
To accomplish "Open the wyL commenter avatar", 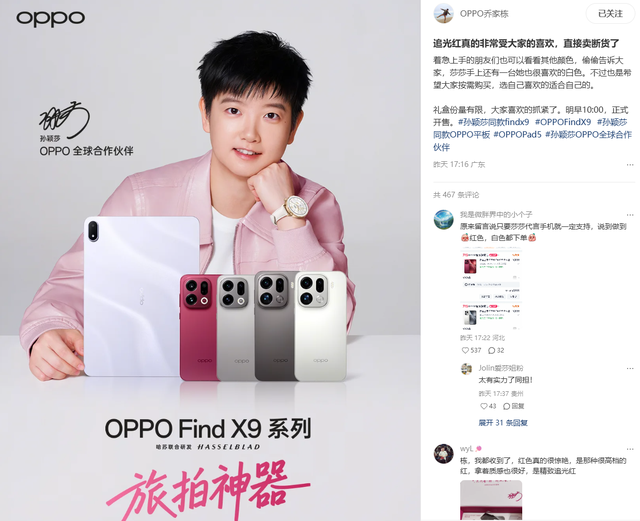I will [443, 454].
